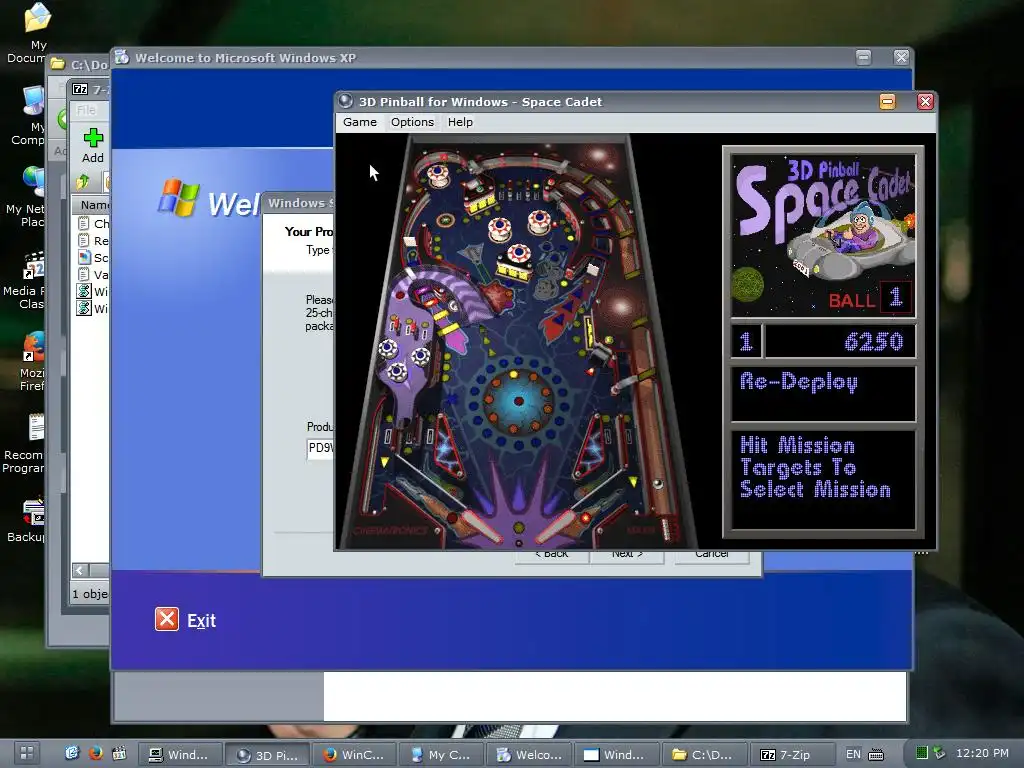Switch to WinC... Firefox taskbar button
Image resolution: width=1024 pixels, height=768 pixels.
click(x=355, y=755)
